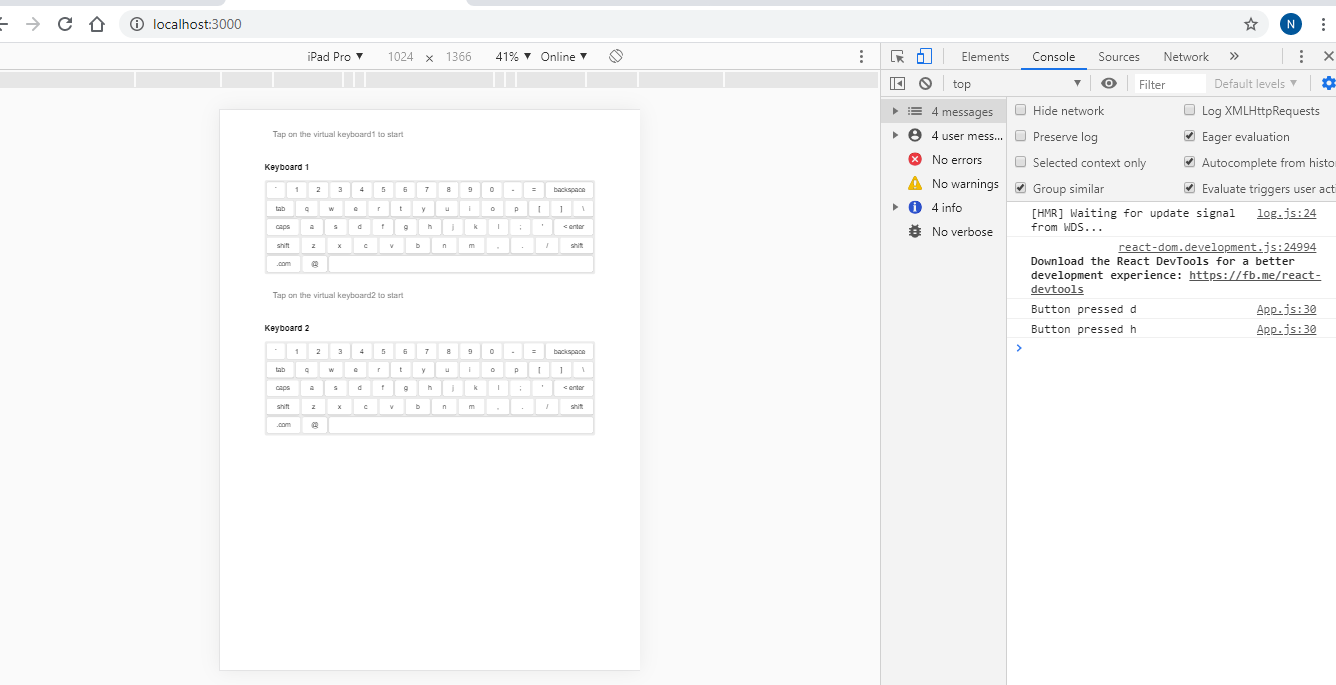1336x685 pixels.
Task: Click the Keyboard 2 input placeholder
Action: point(338,295)
